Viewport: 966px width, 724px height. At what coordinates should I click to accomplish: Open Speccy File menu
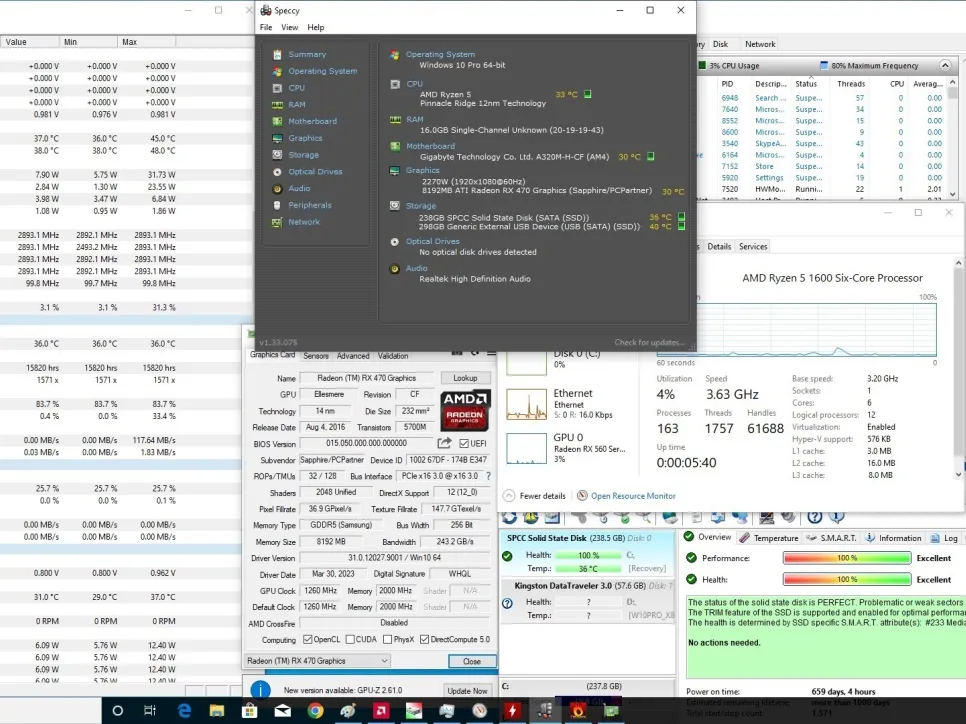point(266,27)
